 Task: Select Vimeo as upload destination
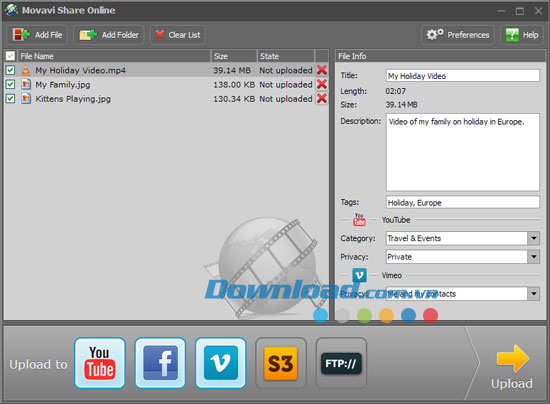click(x=220, y=363)
